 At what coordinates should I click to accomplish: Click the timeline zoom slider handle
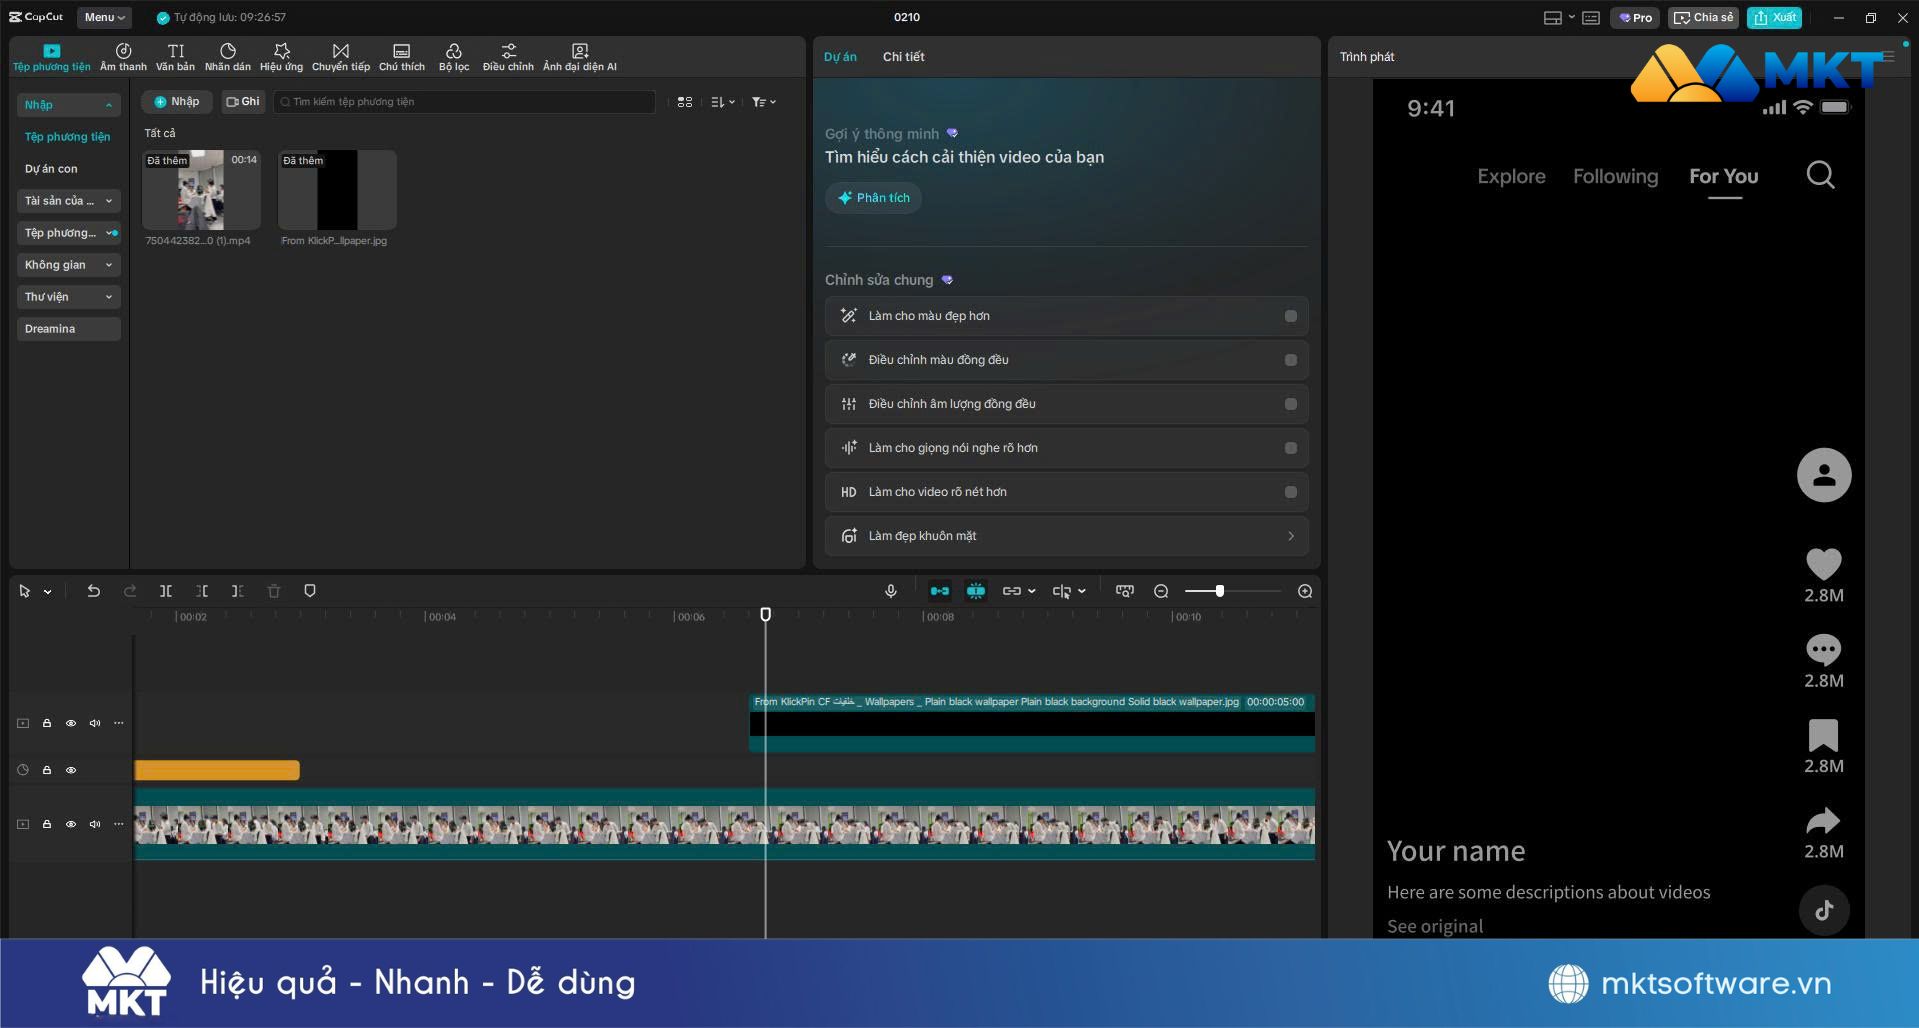pos(1219,591)
